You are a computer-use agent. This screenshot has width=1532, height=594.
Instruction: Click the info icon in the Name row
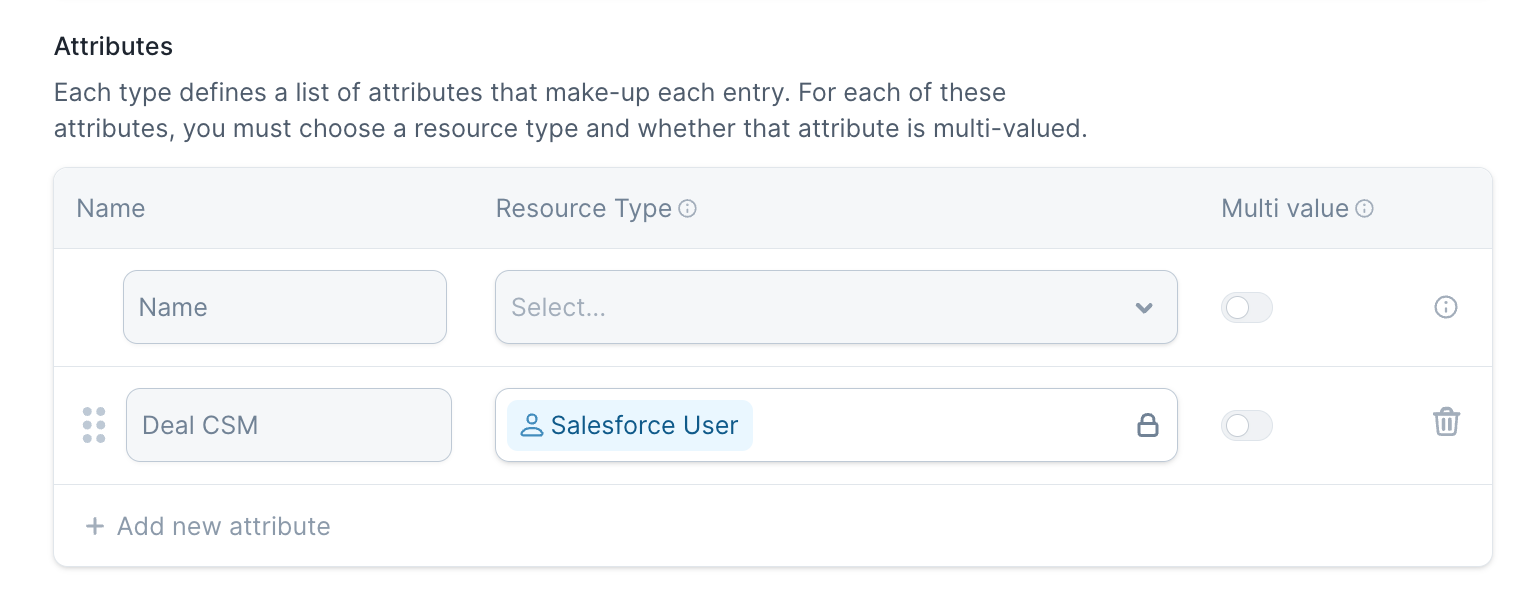pyautogui.click(x=1445, y=307)
